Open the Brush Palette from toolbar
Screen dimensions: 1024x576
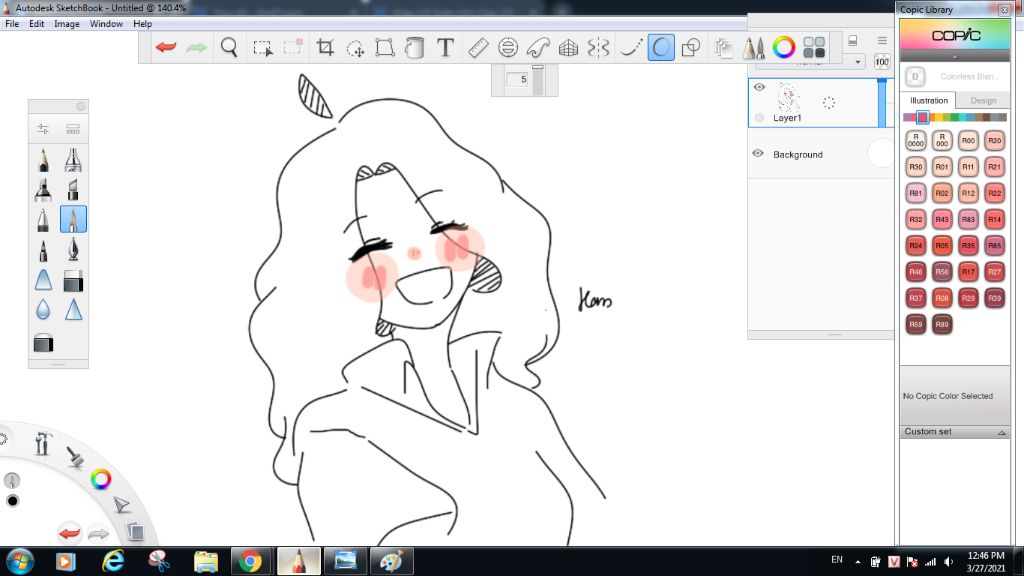[x=753, y=47]
